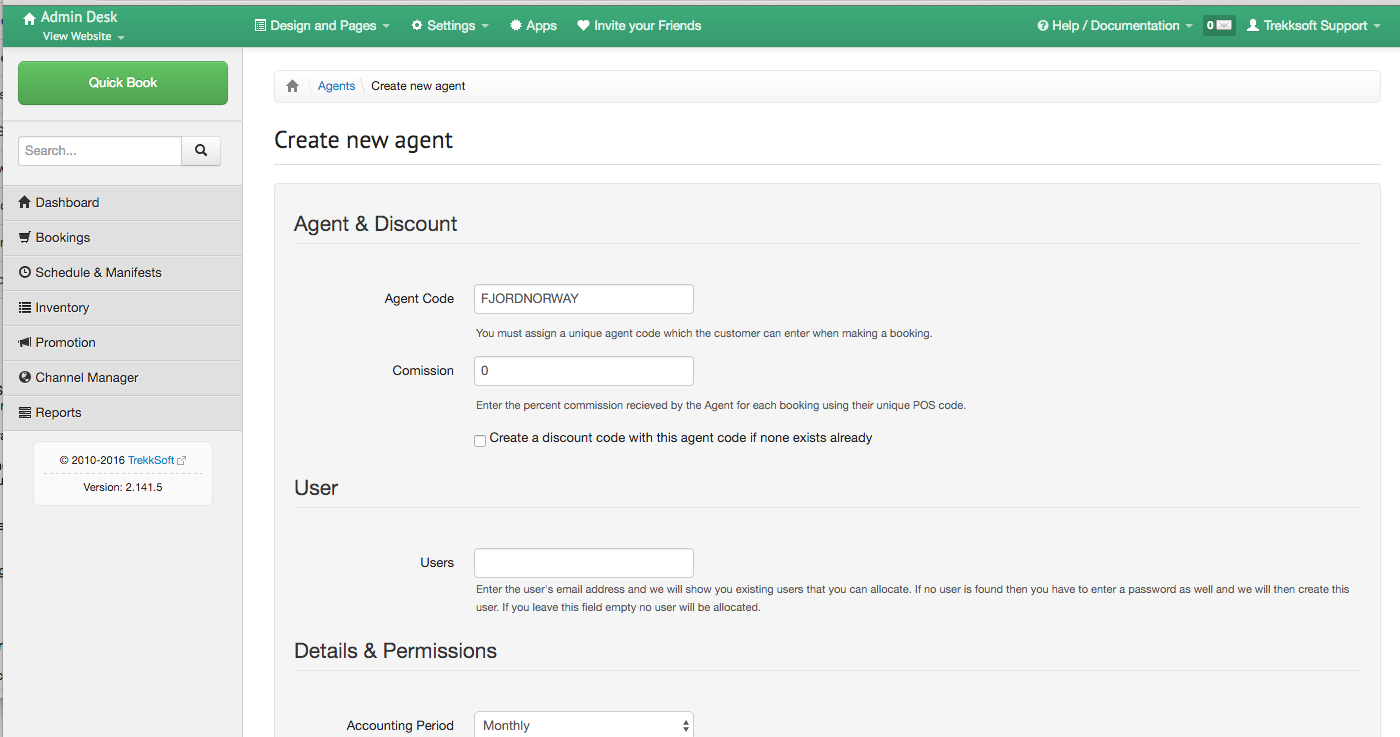Click the Admin Desk home icon
Screen dimensions: 1400x737
click(x=29, y=17)
